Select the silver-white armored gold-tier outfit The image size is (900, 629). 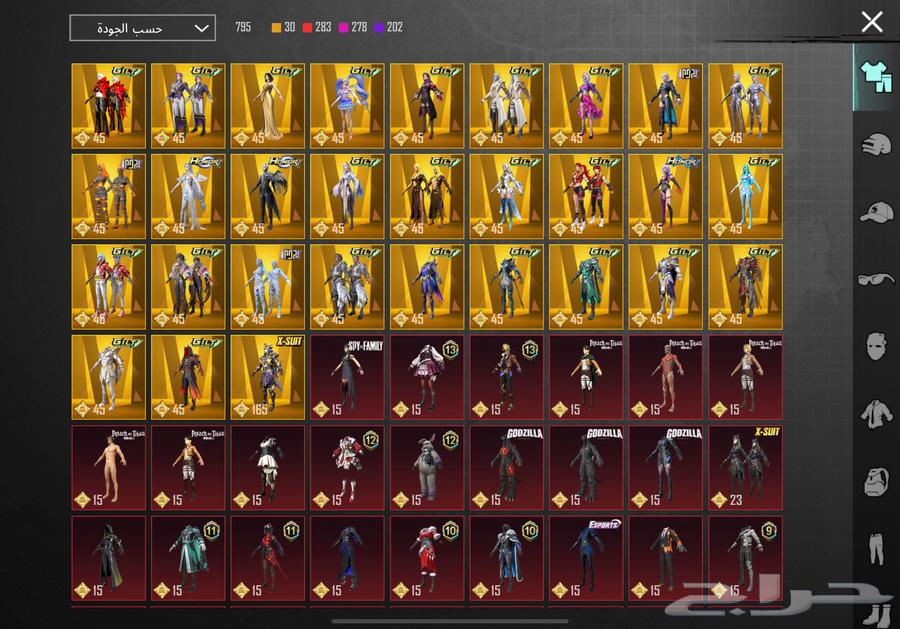[108, 378]
